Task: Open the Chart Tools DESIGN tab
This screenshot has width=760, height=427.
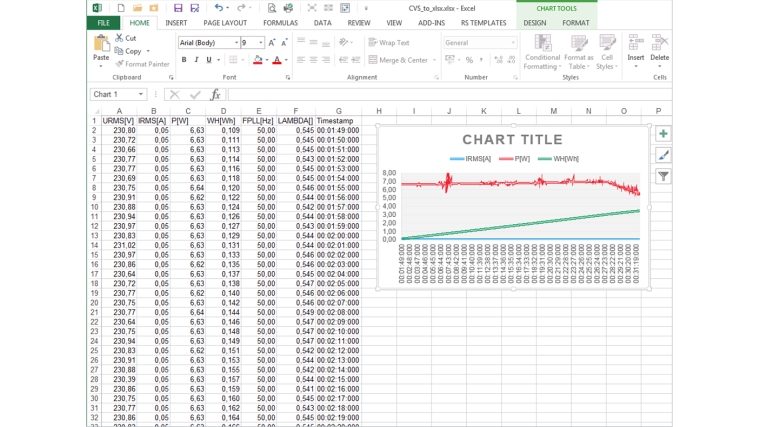Action: (x=534, y=23)
